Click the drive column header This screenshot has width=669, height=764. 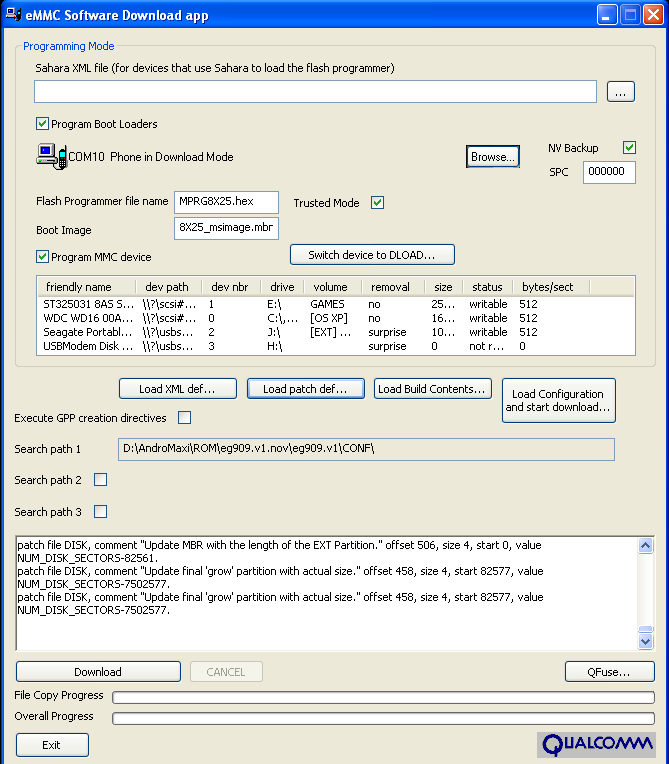click(283, 287)
